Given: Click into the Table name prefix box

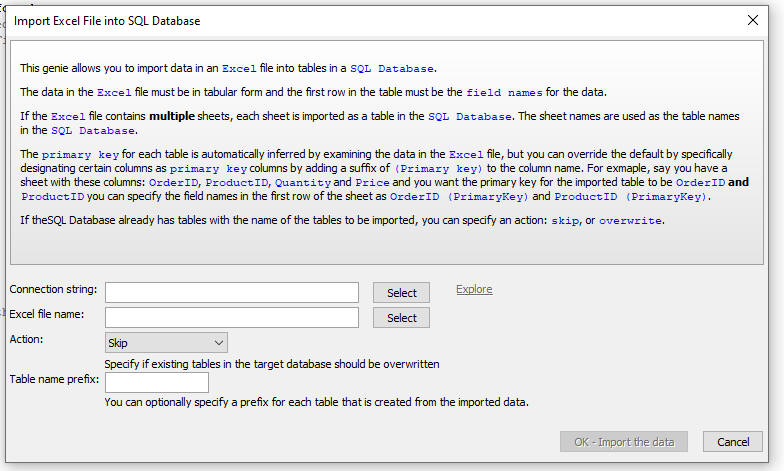Looking at the screenshot, I should click(x=156, y=382).
